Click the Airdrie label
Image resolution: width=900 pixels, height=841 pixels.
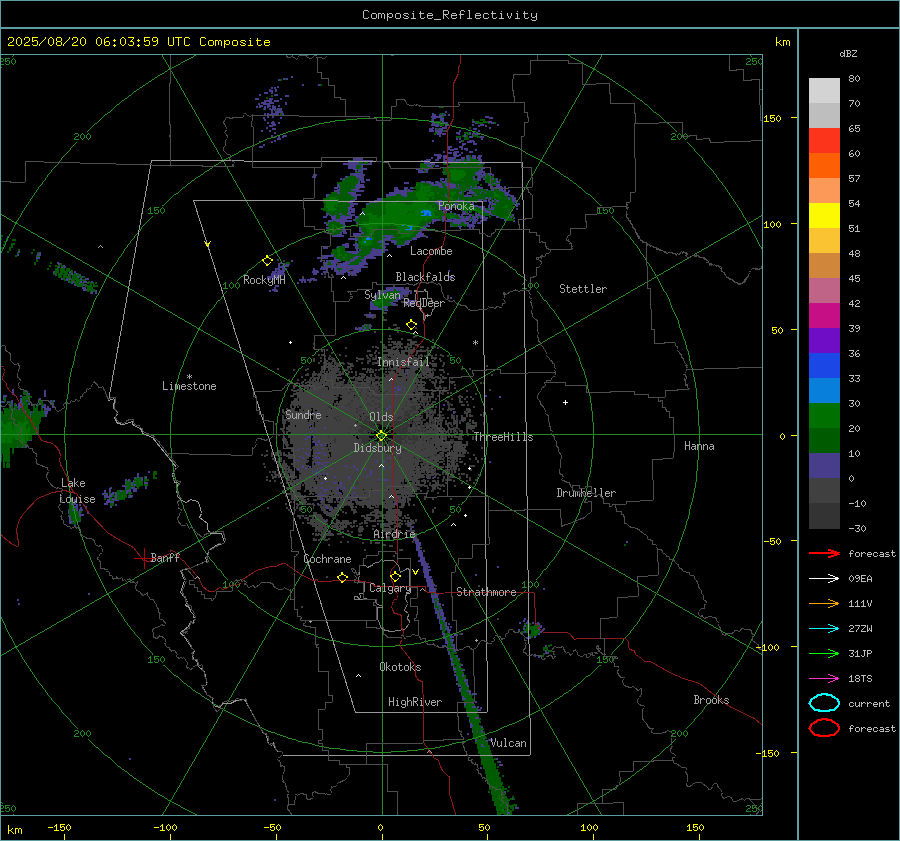(394, 534)
